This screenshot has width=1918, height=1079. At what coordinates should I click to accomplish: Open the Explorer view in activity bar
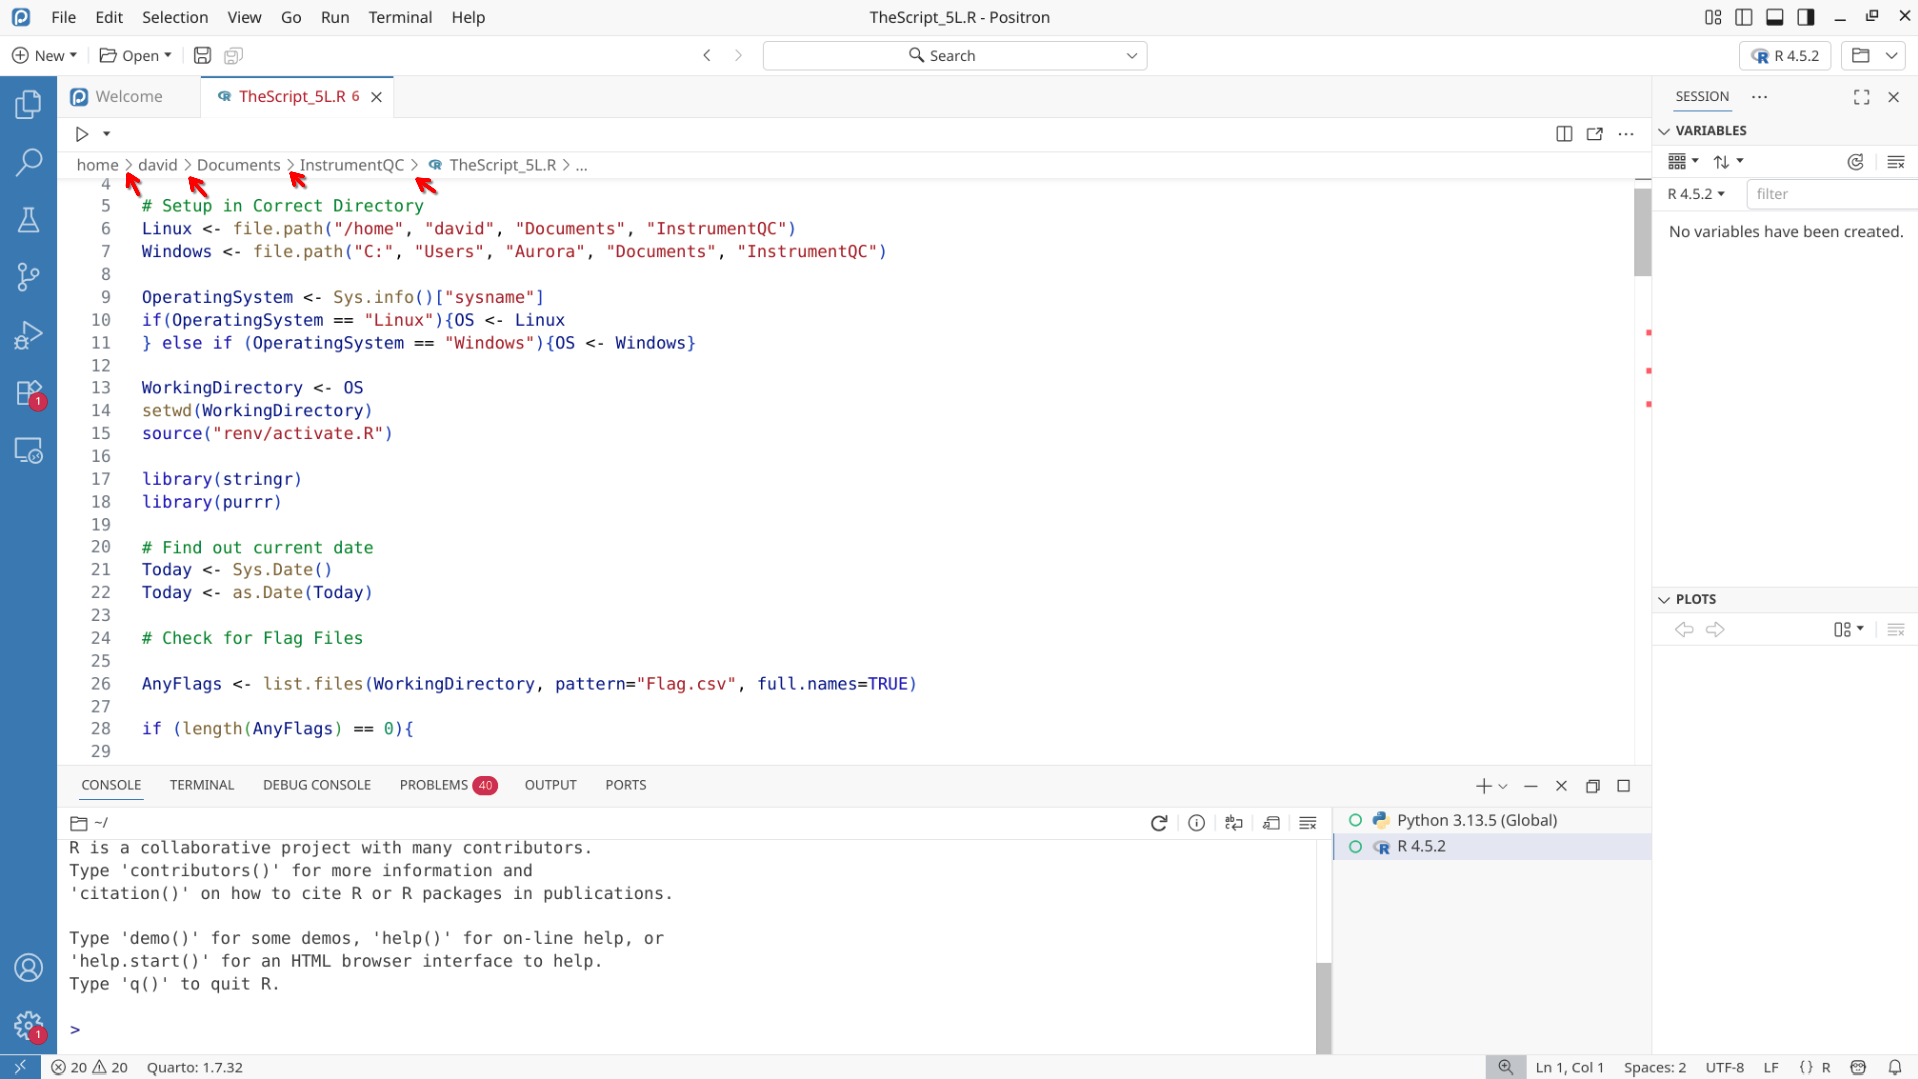coord(28,104)
